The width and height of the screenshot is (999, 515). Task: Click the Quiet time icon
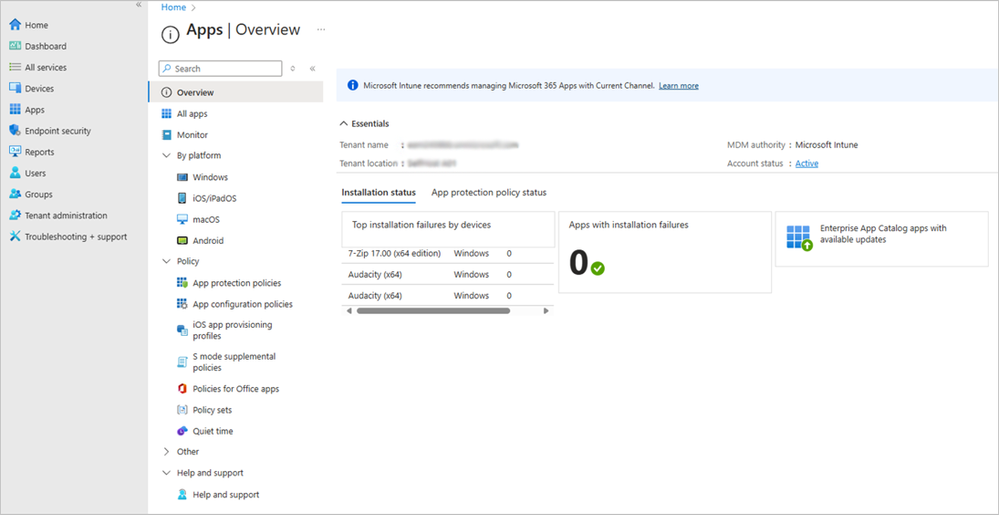pyautogui.click(x=182, y=431)
